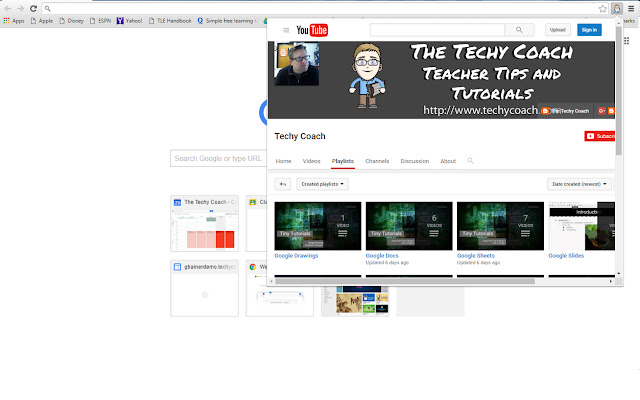This screenshot has width=640, height=400.
Task: Click the Google Drawings playlist title
Action: tap(296, 256)
